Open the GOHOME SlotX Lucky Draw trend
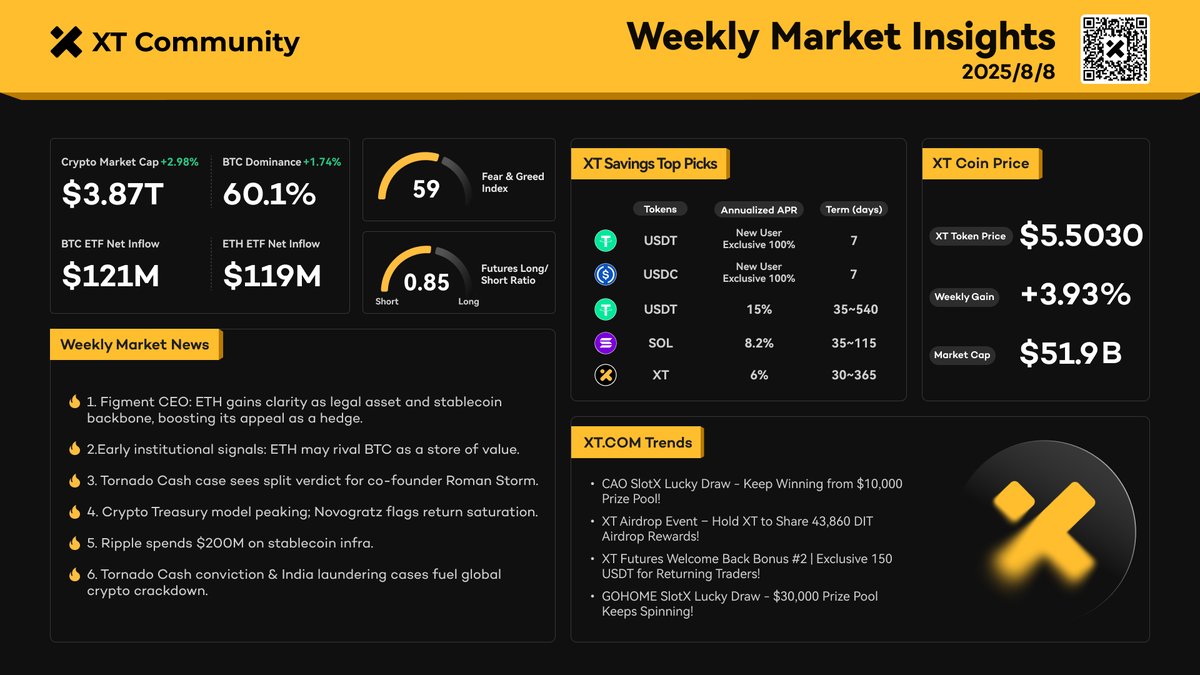 click(x=740, y=604)
